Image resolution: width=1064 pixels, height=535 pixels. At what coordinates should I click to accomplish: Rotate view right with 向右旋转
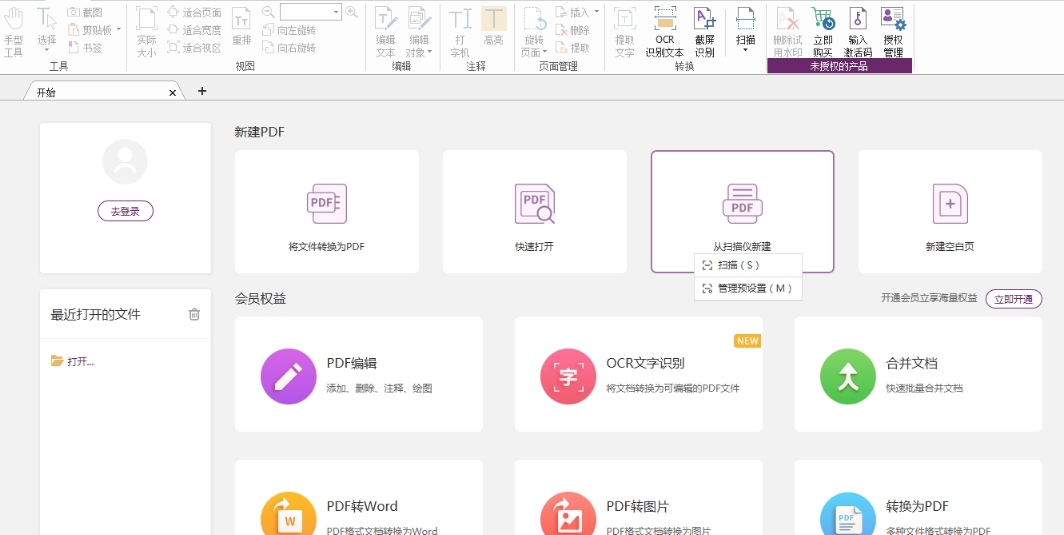pos(289,48)
